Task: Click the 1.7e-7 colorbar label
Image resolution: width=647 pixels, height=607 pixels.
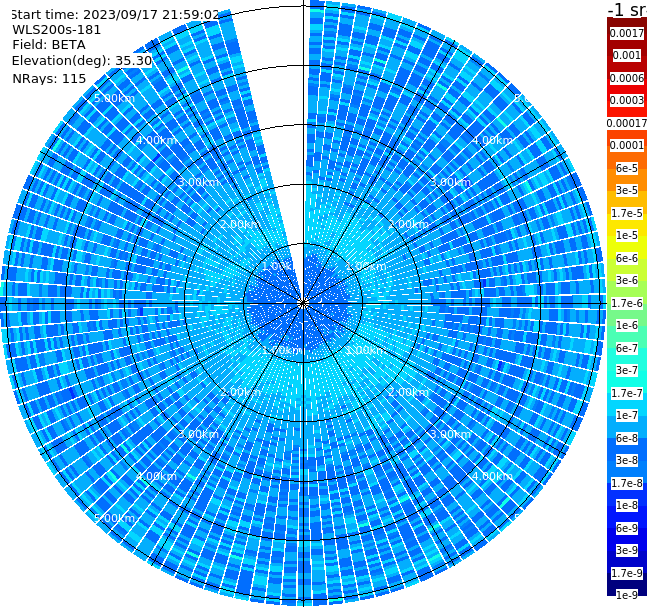Action: tap(627, 393)
